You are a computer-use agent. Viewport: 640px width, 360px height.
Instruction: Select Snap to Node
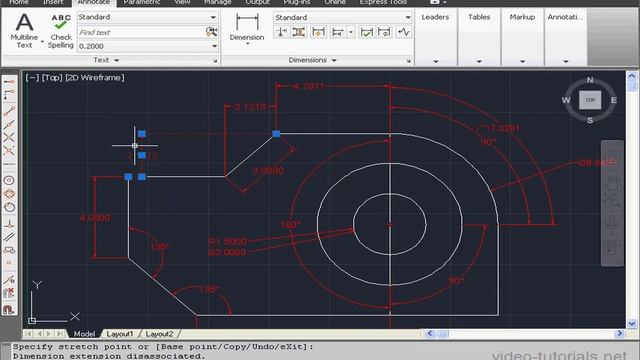point(9,262)
